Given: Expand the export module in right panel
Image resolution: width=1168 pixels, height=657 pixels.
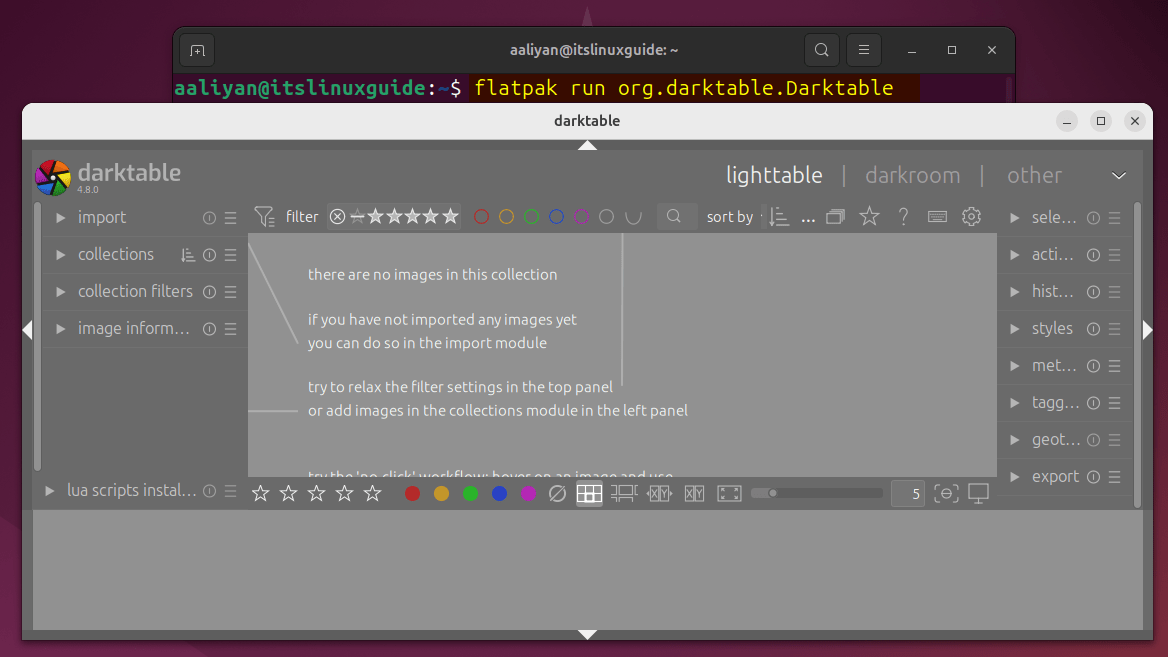Looking at the screenshot, I should coord(1055,476).
